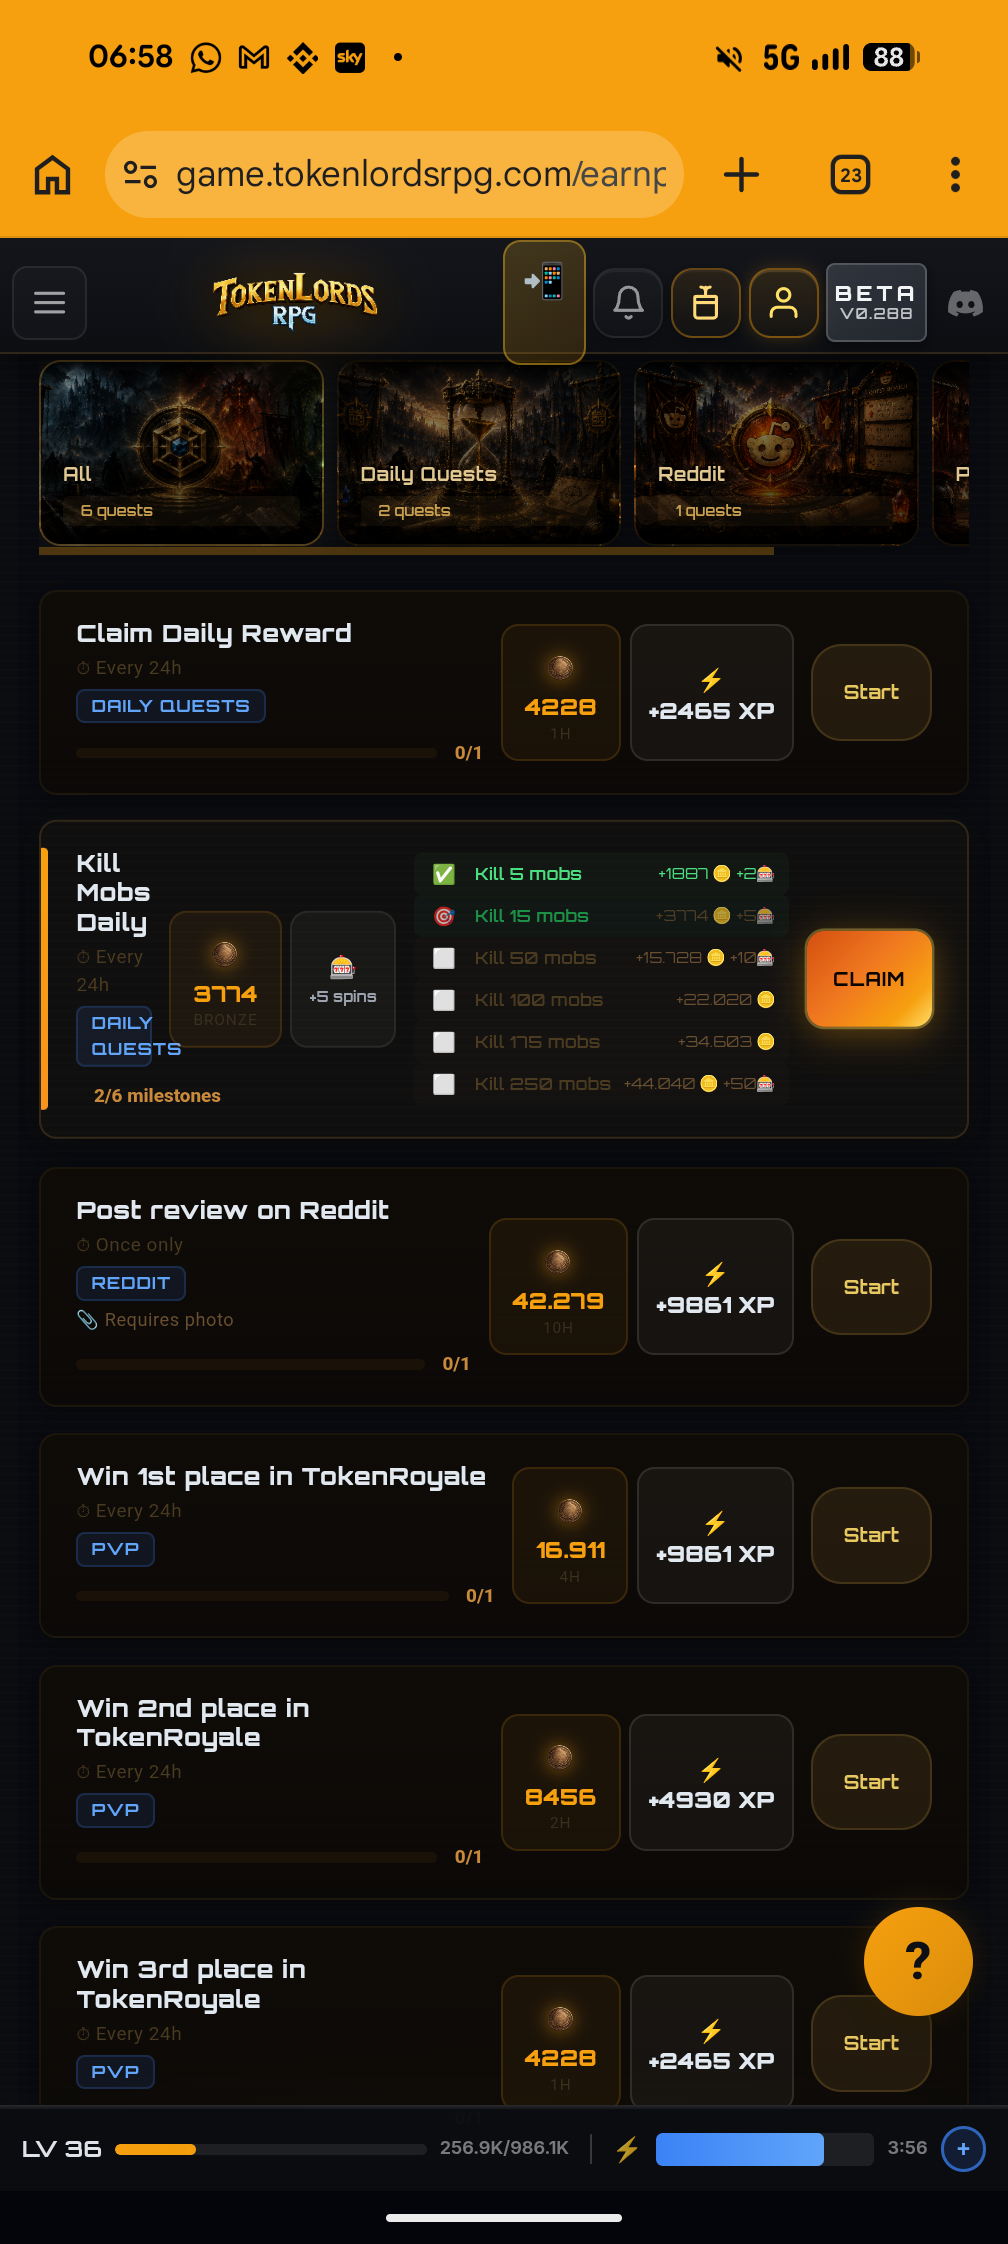Start the Post review on Reddit quest
Viewport: 1008px width, 2244px height.
tap(871, 1287)
